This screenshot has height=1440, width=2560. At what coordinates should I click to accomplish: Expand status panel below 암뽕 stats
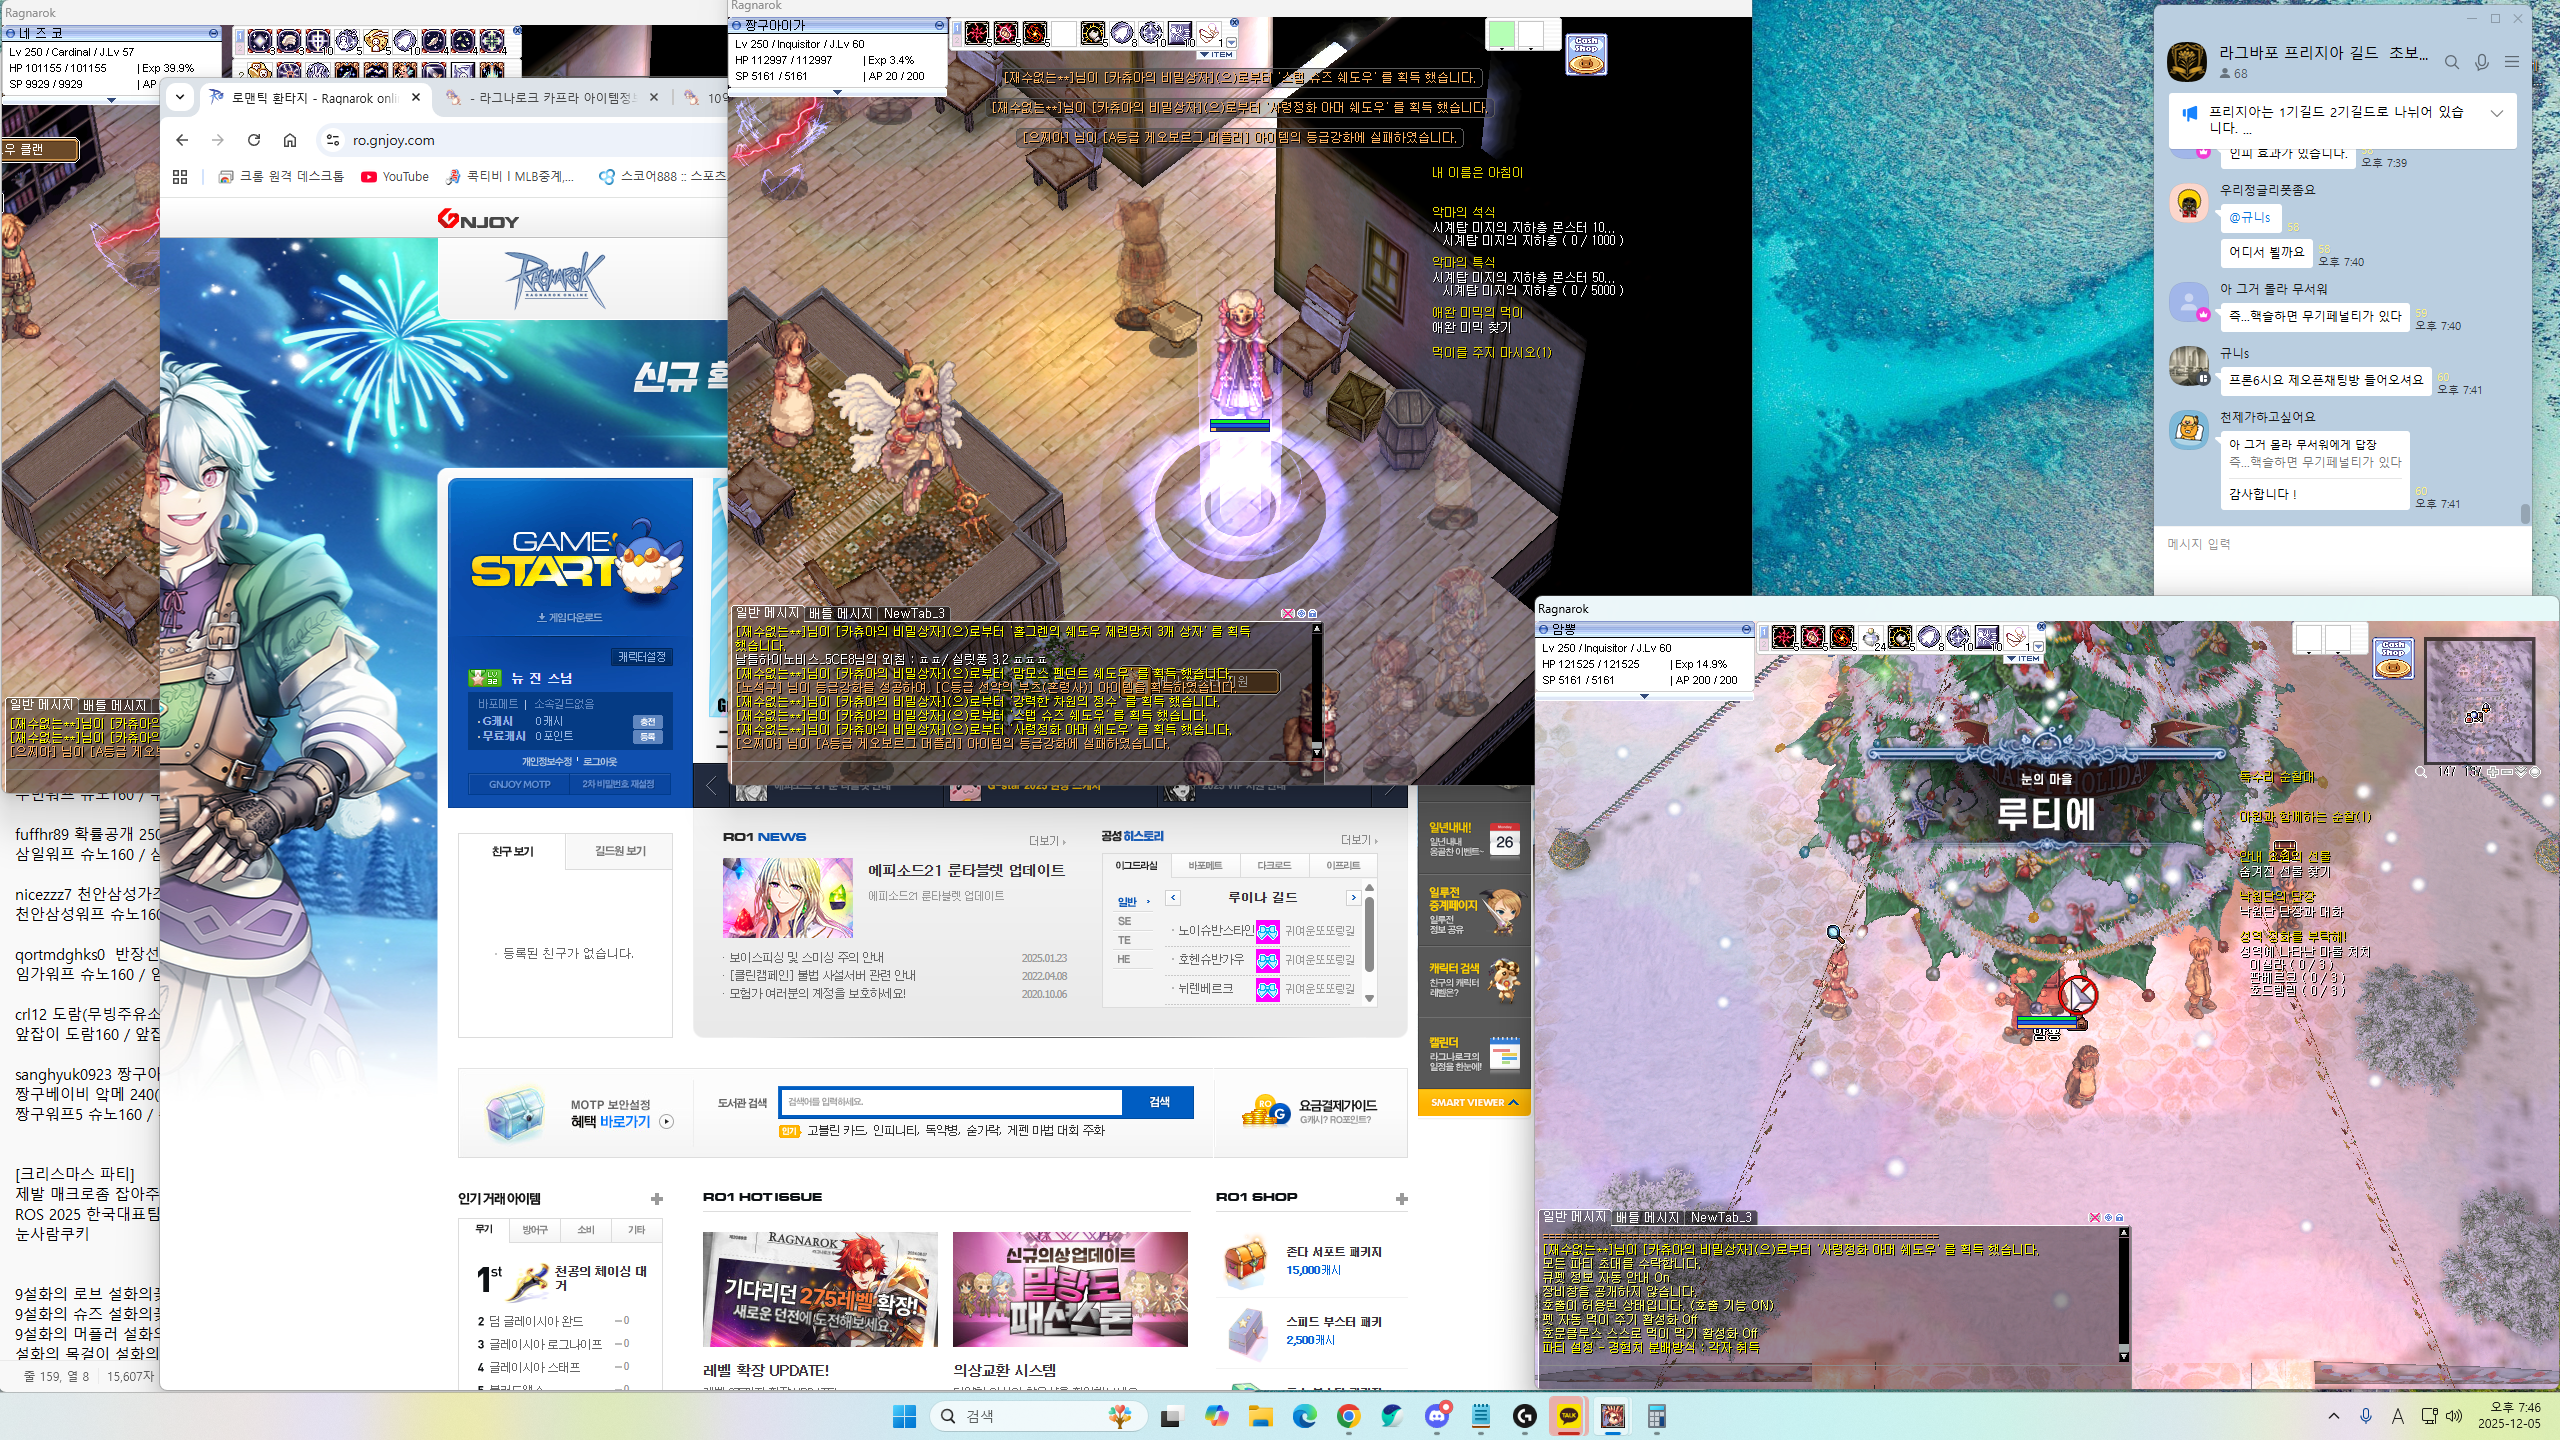1643,696
